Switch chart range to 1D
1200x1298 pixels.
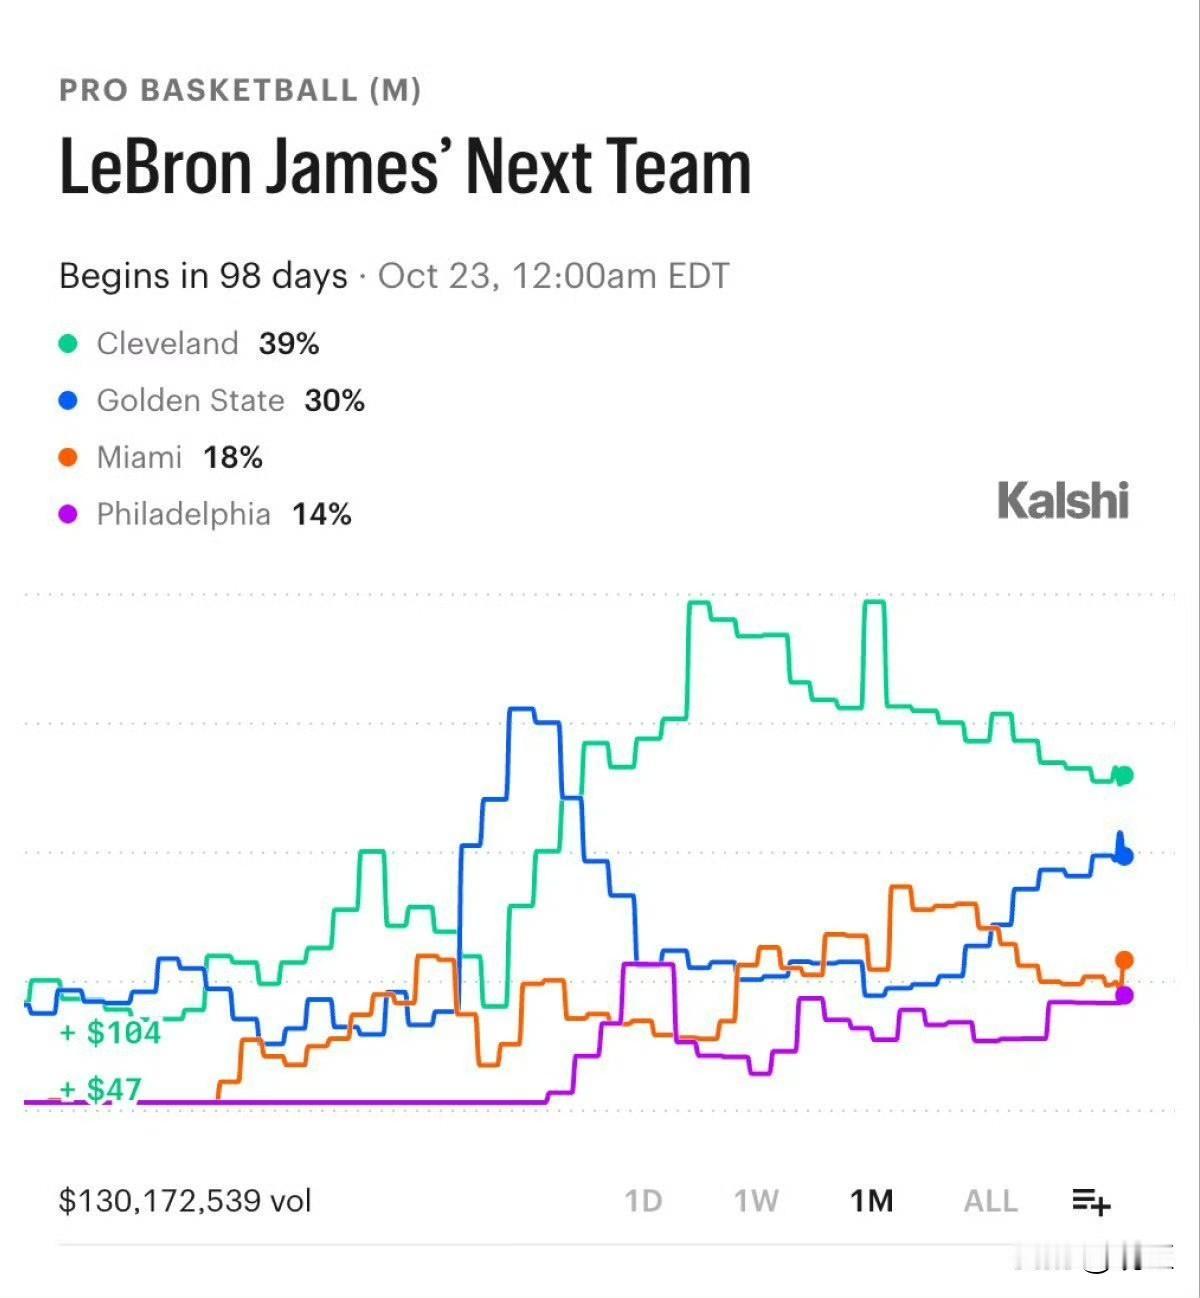coord(644,1200)
